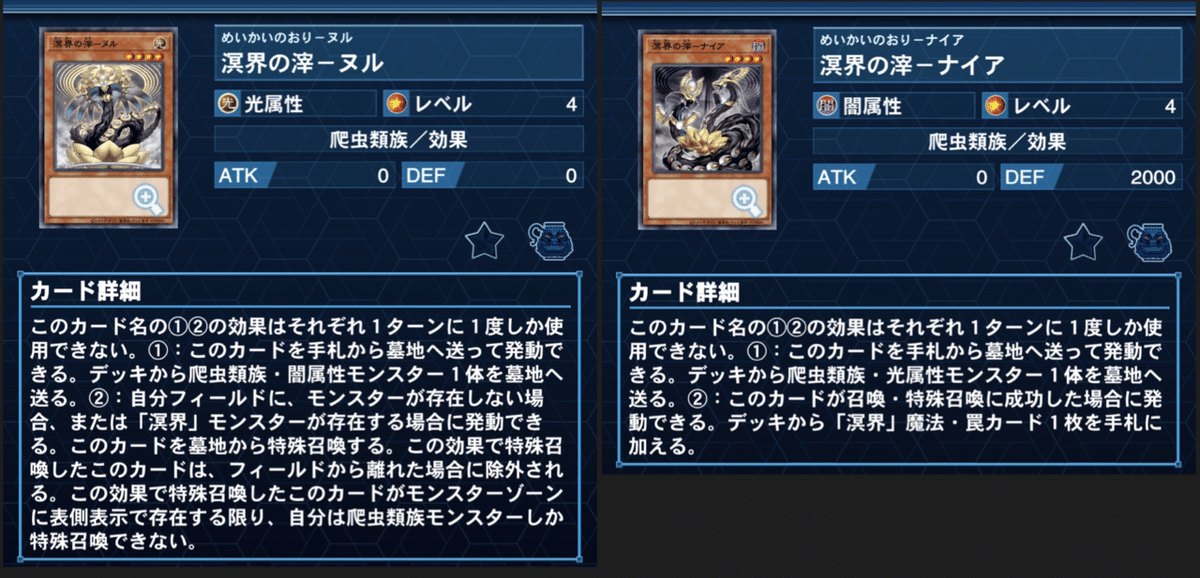The height and width of the screenshot is (578, 1200).
Task: Click the level star icon on ナイア panel
Action: pyautogui.click(x=996, y=104)
